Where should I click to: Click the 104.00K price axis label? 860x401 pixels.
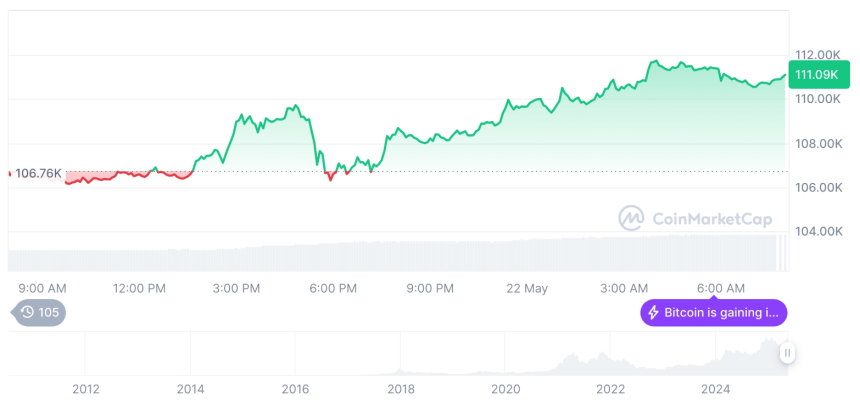click(817, 231)
